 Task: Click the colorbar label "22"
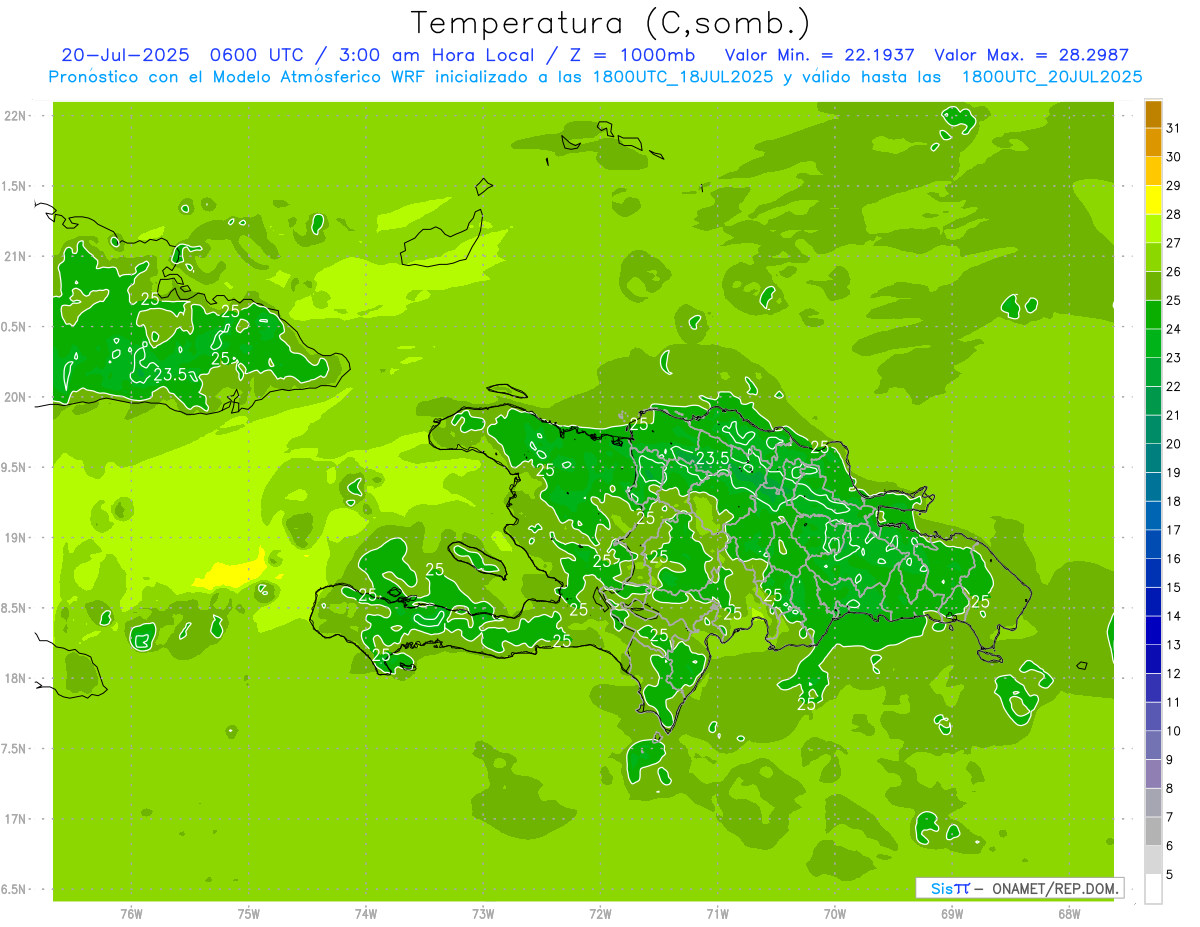1174,387
